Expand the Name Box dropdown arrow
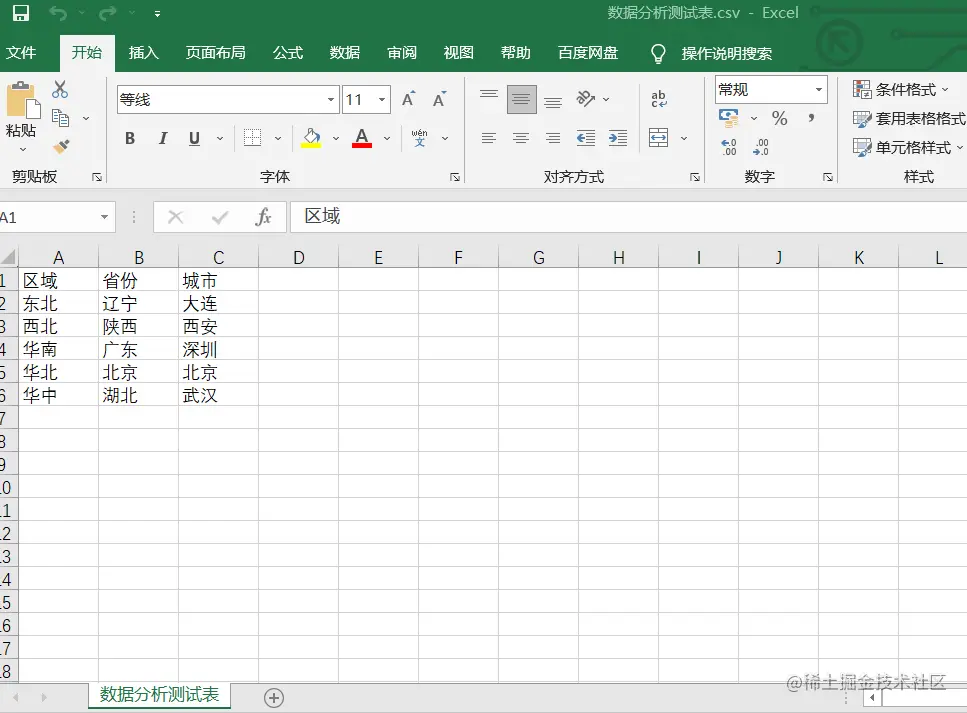 [x=104, y=217]
